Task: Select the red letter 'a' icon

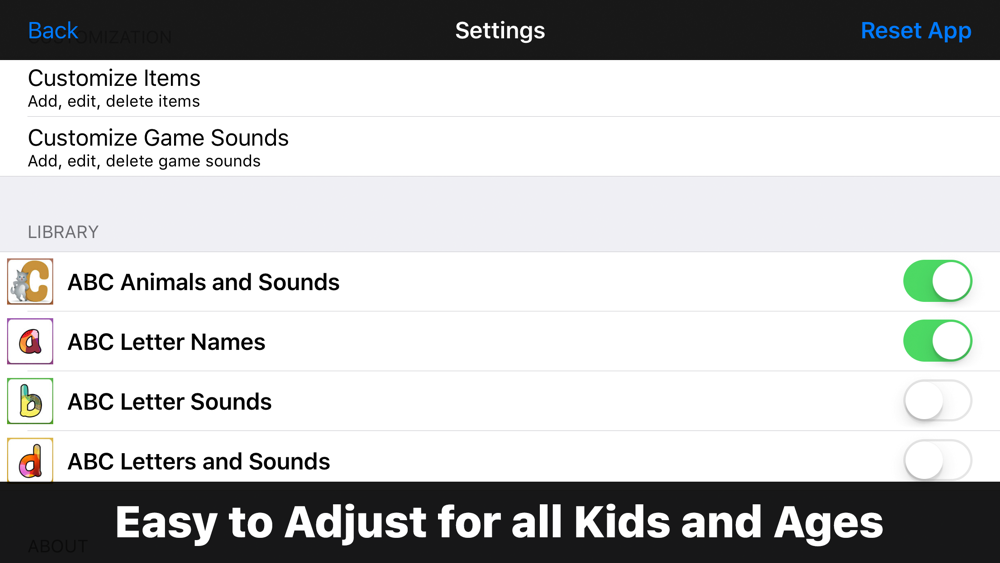Action: pos(30,341)
